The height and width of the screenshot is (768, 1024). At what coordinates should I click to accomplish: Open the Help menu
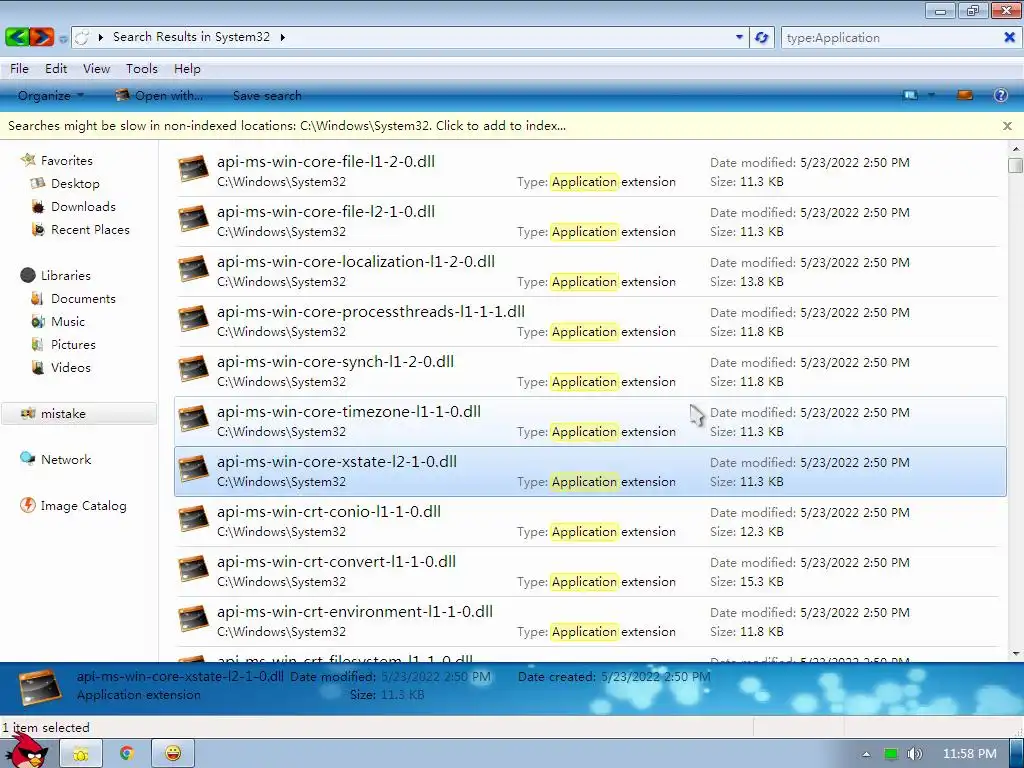(187, 69)
